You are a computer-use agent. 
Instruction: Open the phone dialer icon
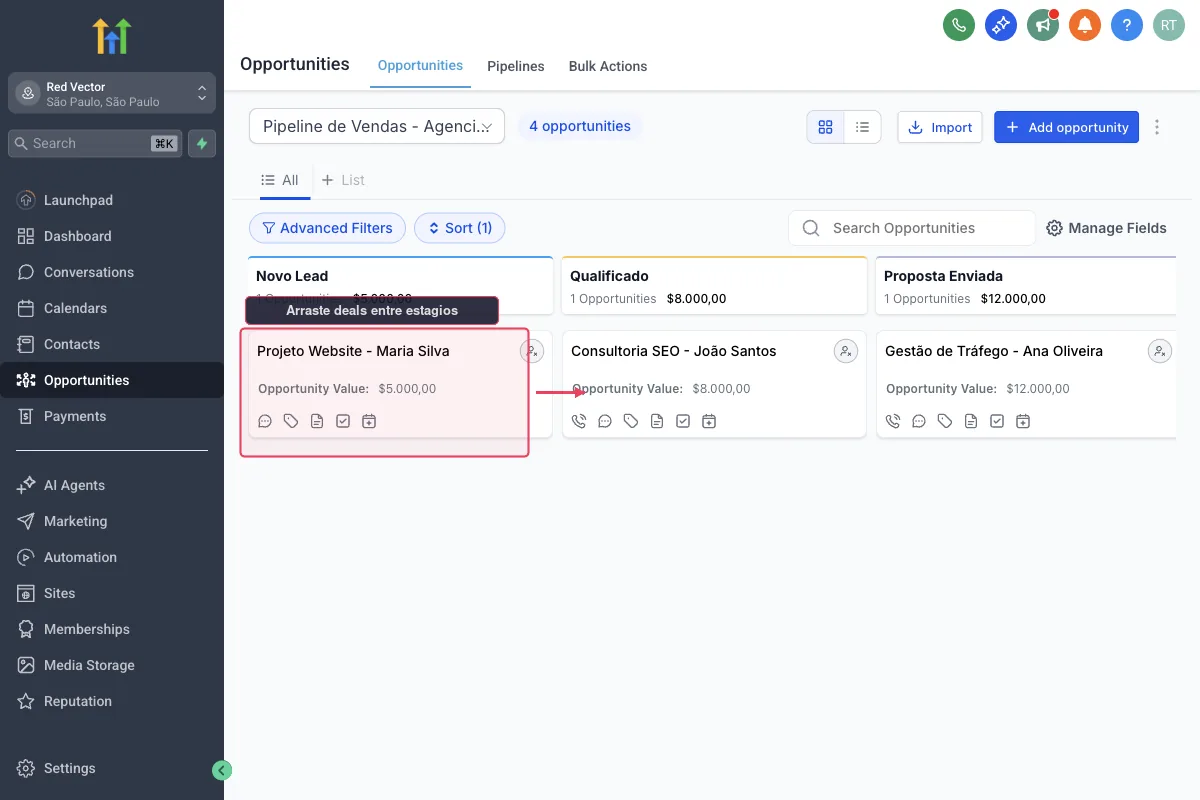tap(959, 24)
